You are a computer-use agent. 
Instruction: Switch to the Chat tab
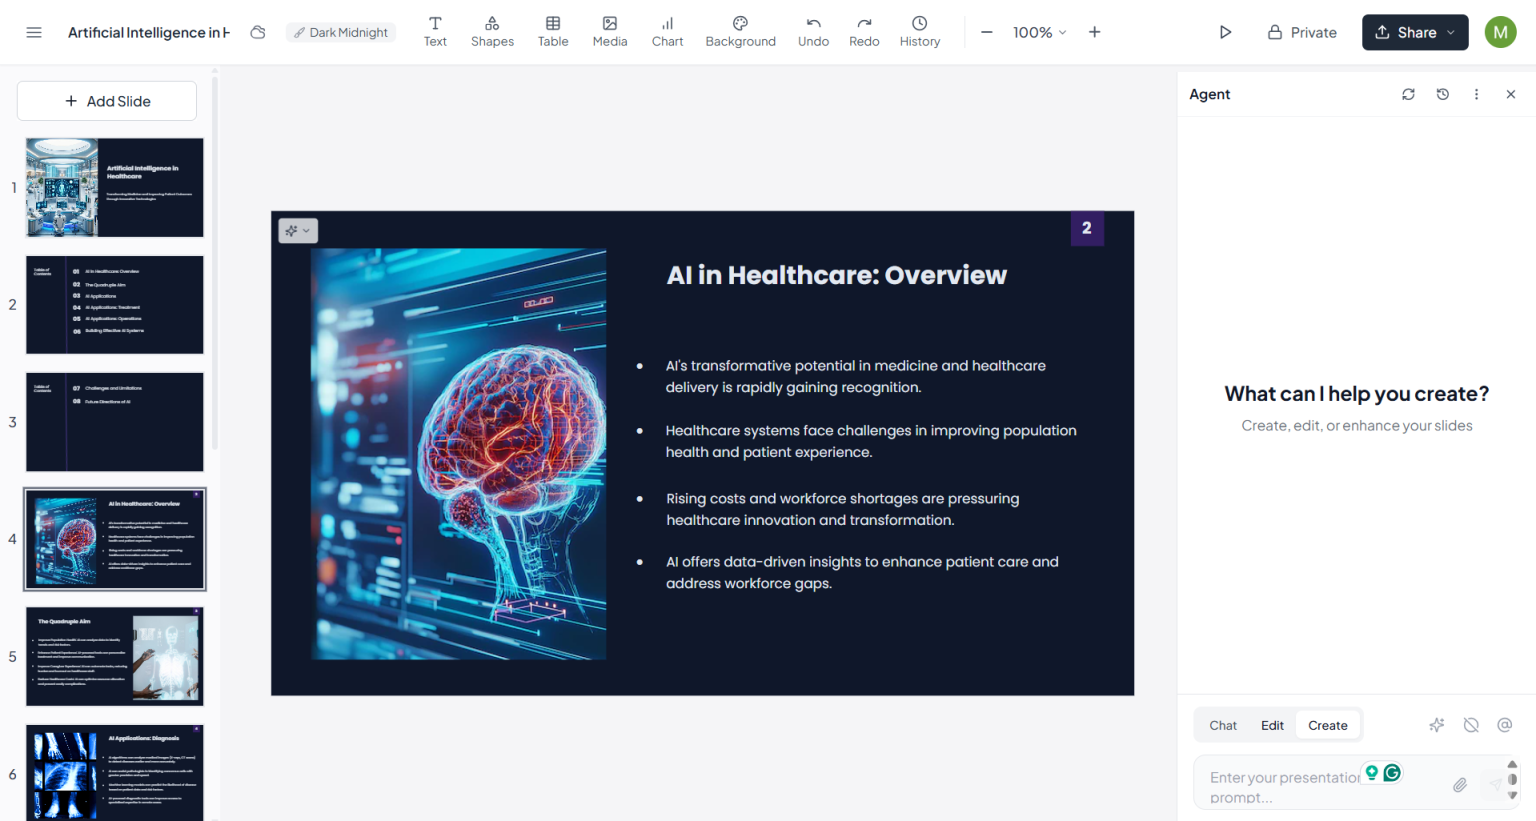[x=1223, y=725]
